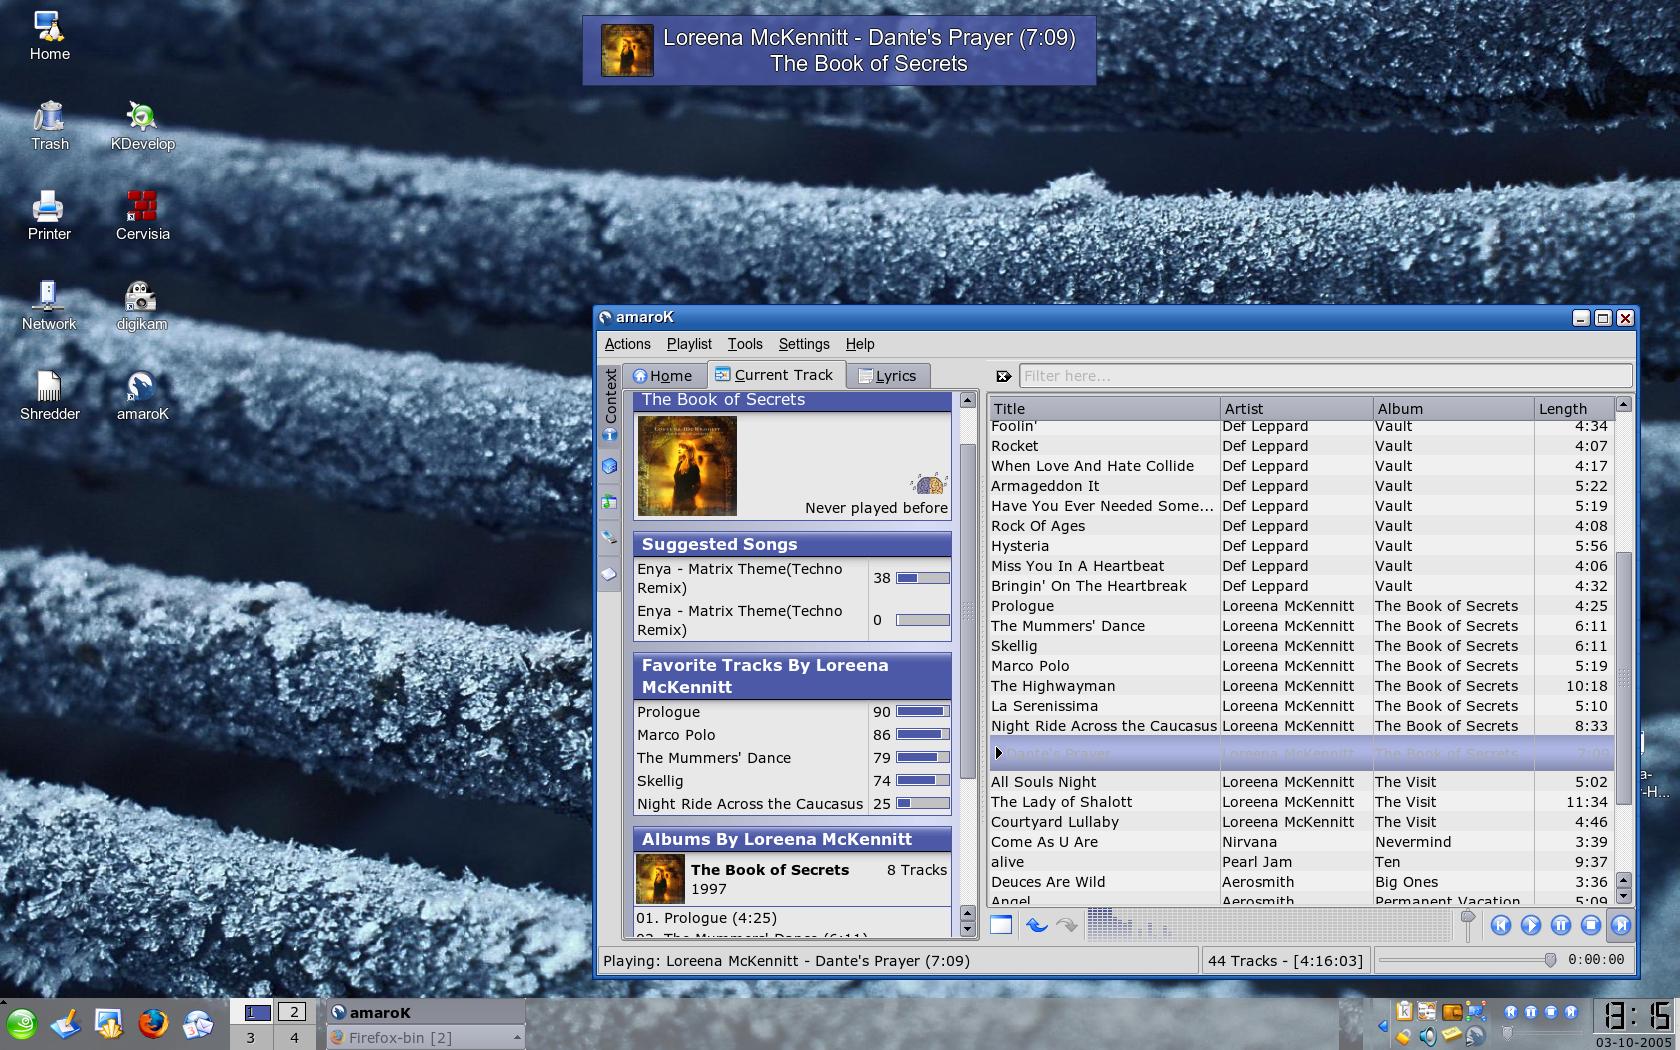The image size is (1680, 1050).
Task: Open the mail and calendar panel launcher
Action: (x=197, y=1024)
